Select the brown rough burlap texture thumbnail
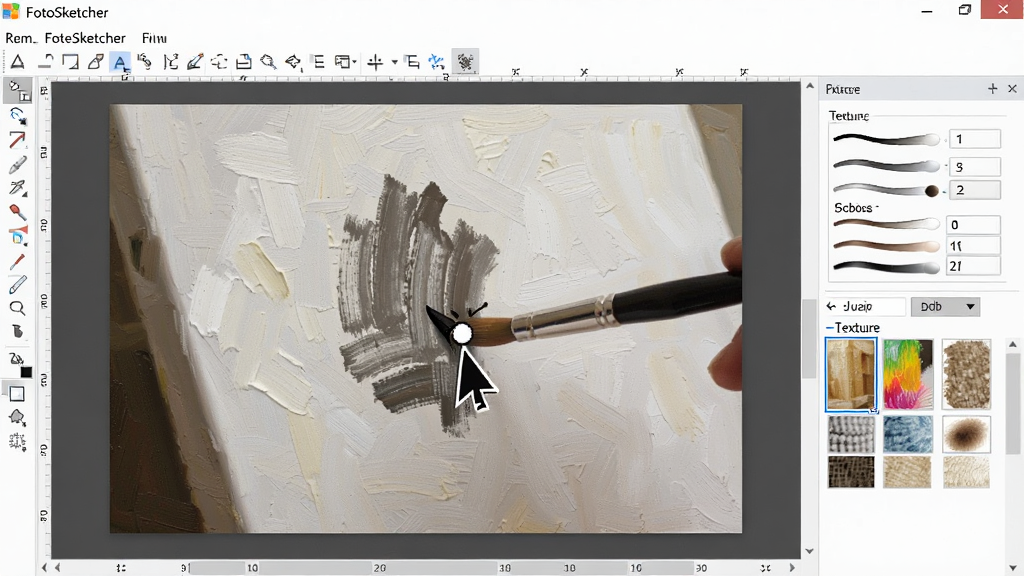Viewport: 1024px width, 576px height. (967, 374)
